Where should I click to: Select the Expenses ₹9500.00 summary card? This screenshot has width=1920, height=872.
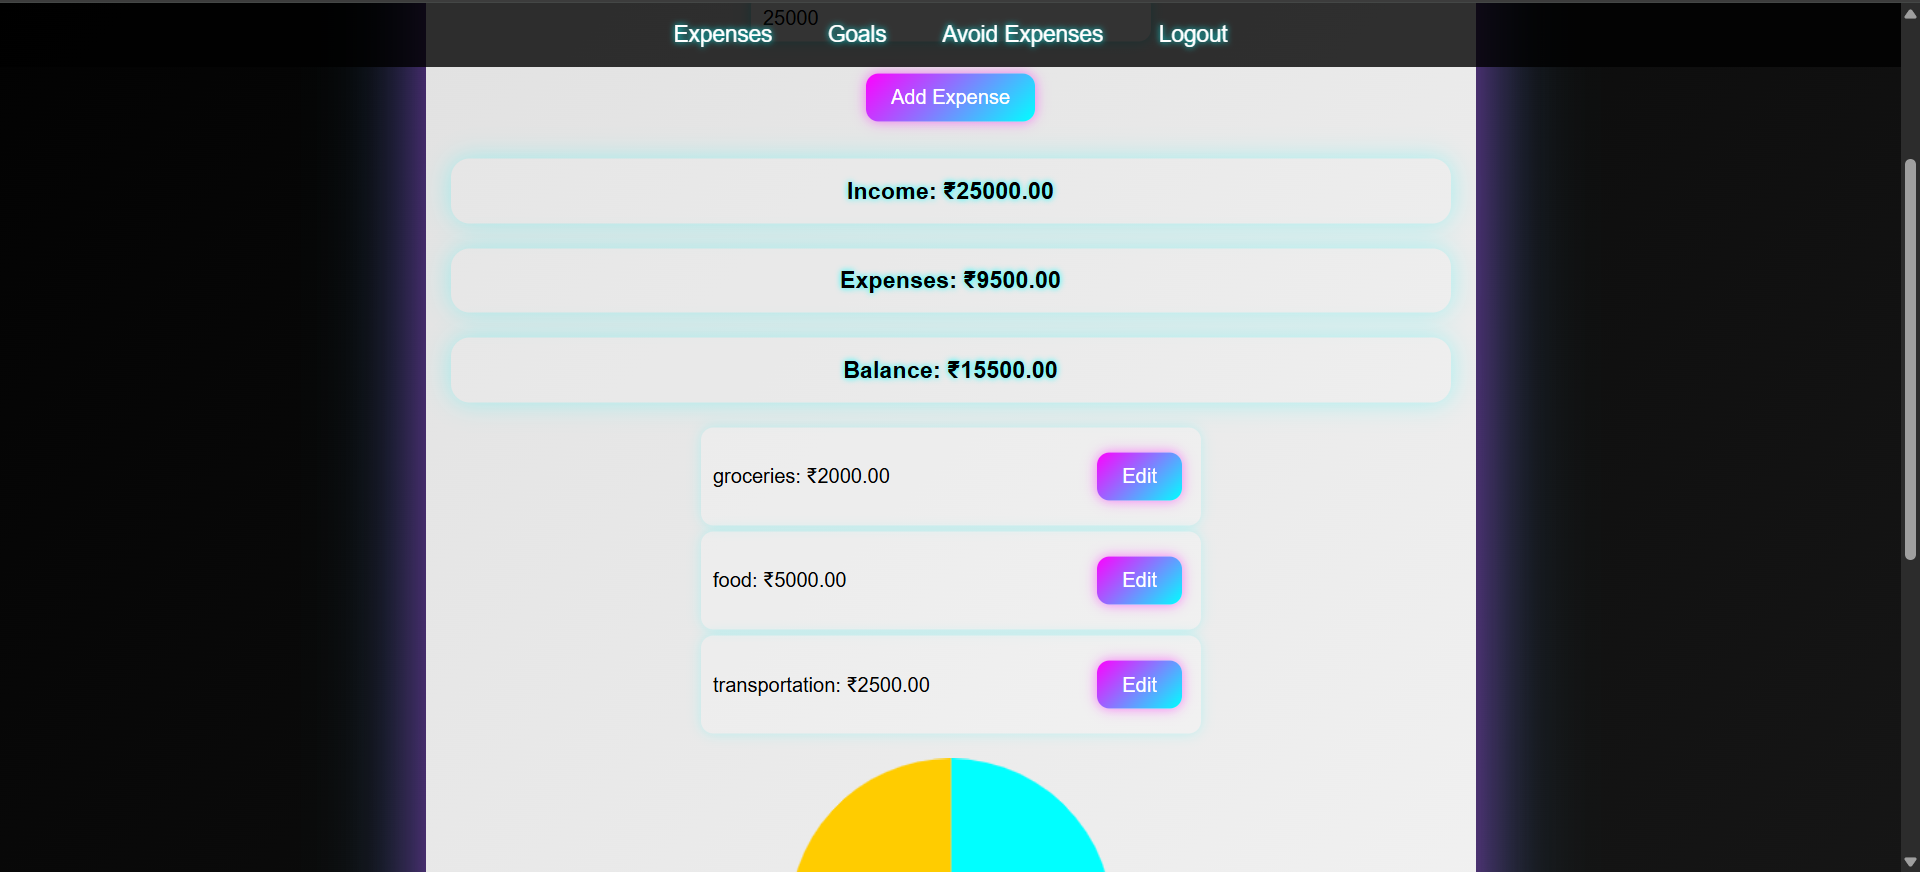tap(950, 280)
